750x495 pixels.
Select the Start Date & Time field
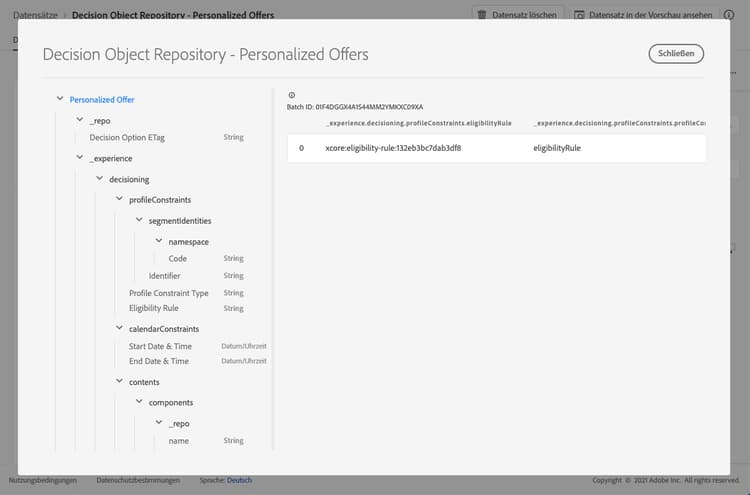(x=160, y=346)
